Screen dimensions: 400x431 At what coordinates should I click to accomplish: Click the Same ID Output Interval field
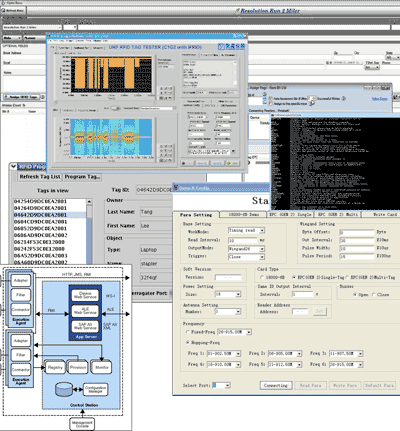tap(303, 294)
